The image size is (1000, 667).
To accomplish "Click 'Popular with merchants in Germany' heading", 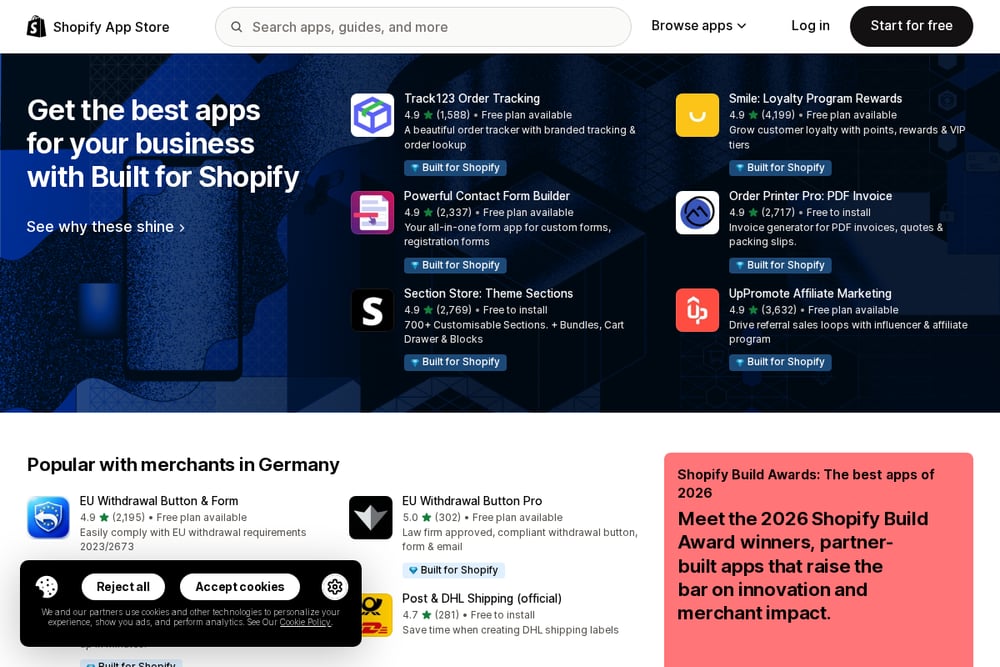I will (183, 465).
